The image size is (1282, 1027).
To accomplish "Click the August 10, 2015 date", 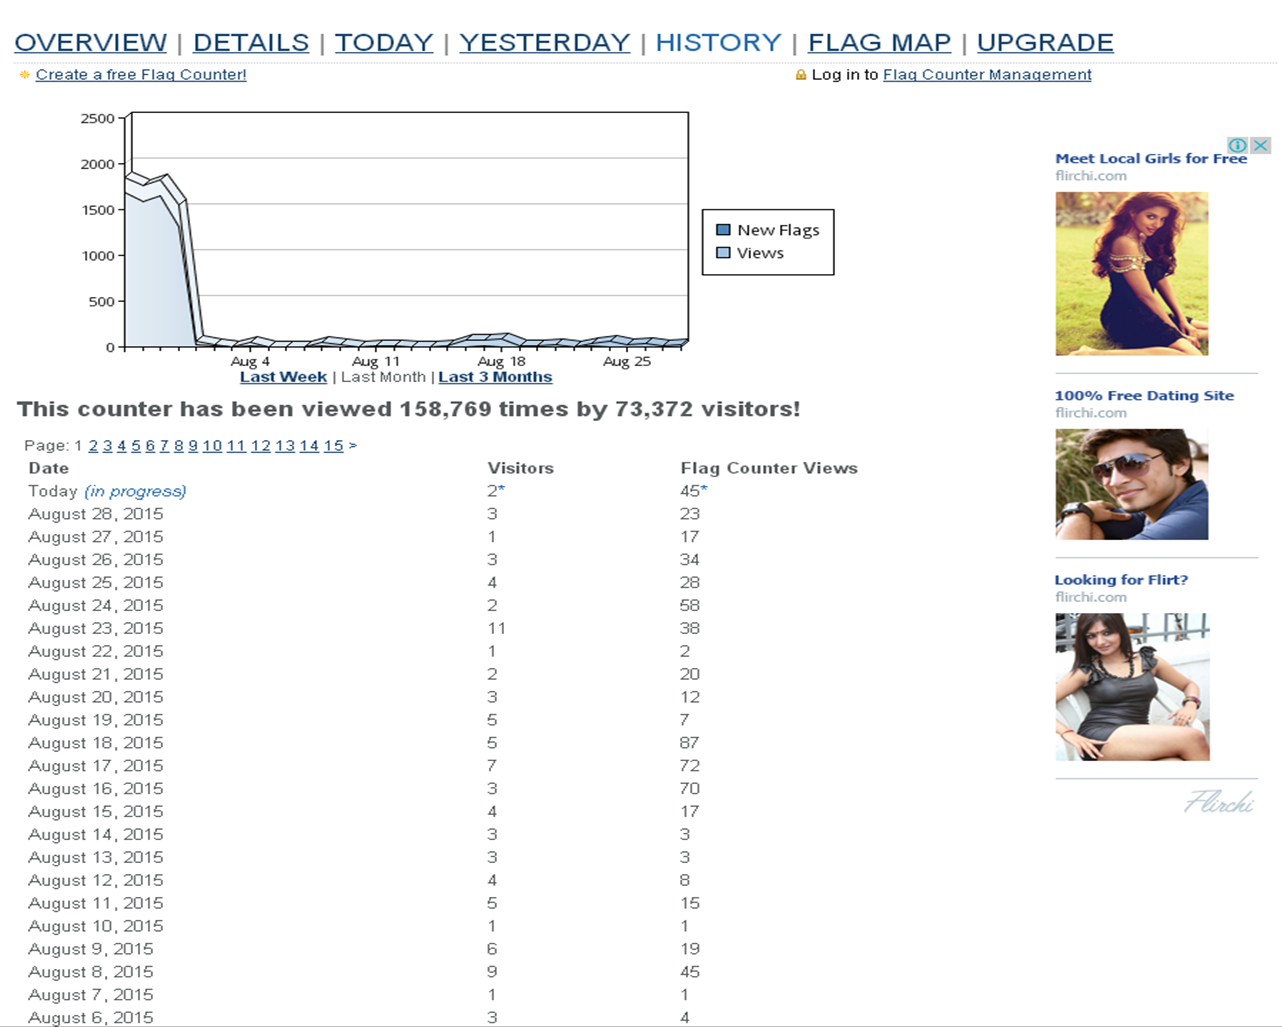I will 96,926.
